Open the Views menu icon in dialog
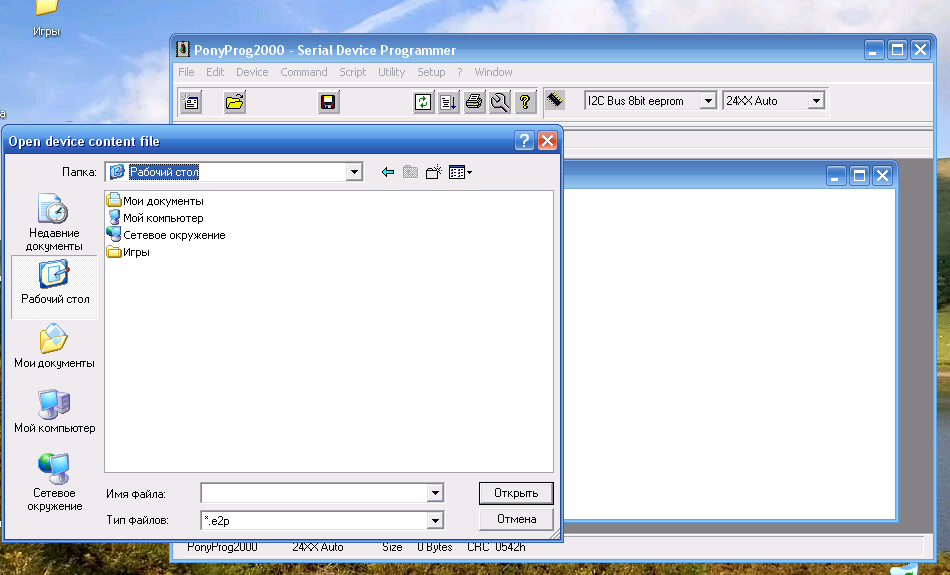The height and width of the screenshot is (575, 950). pyautogui.click(x=460, y=172)
